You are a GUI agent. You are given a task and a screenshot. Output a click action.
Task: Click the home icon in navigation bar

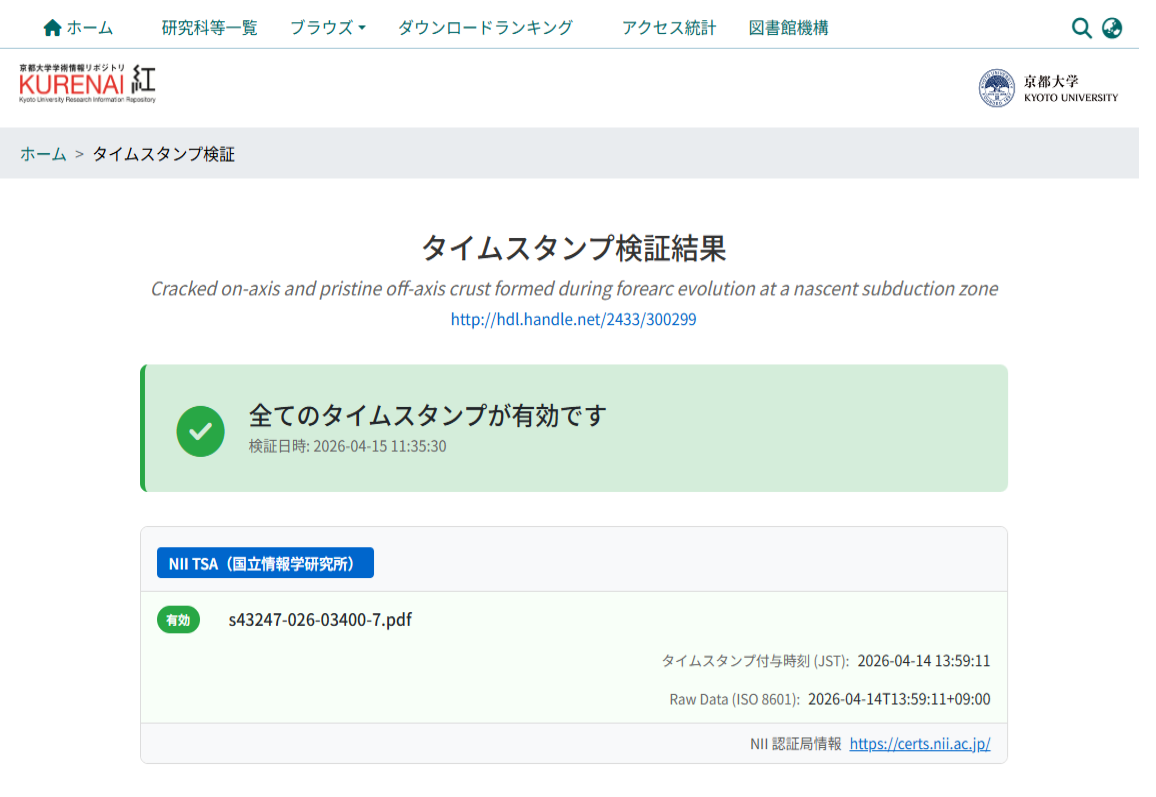tap(53, 28)
